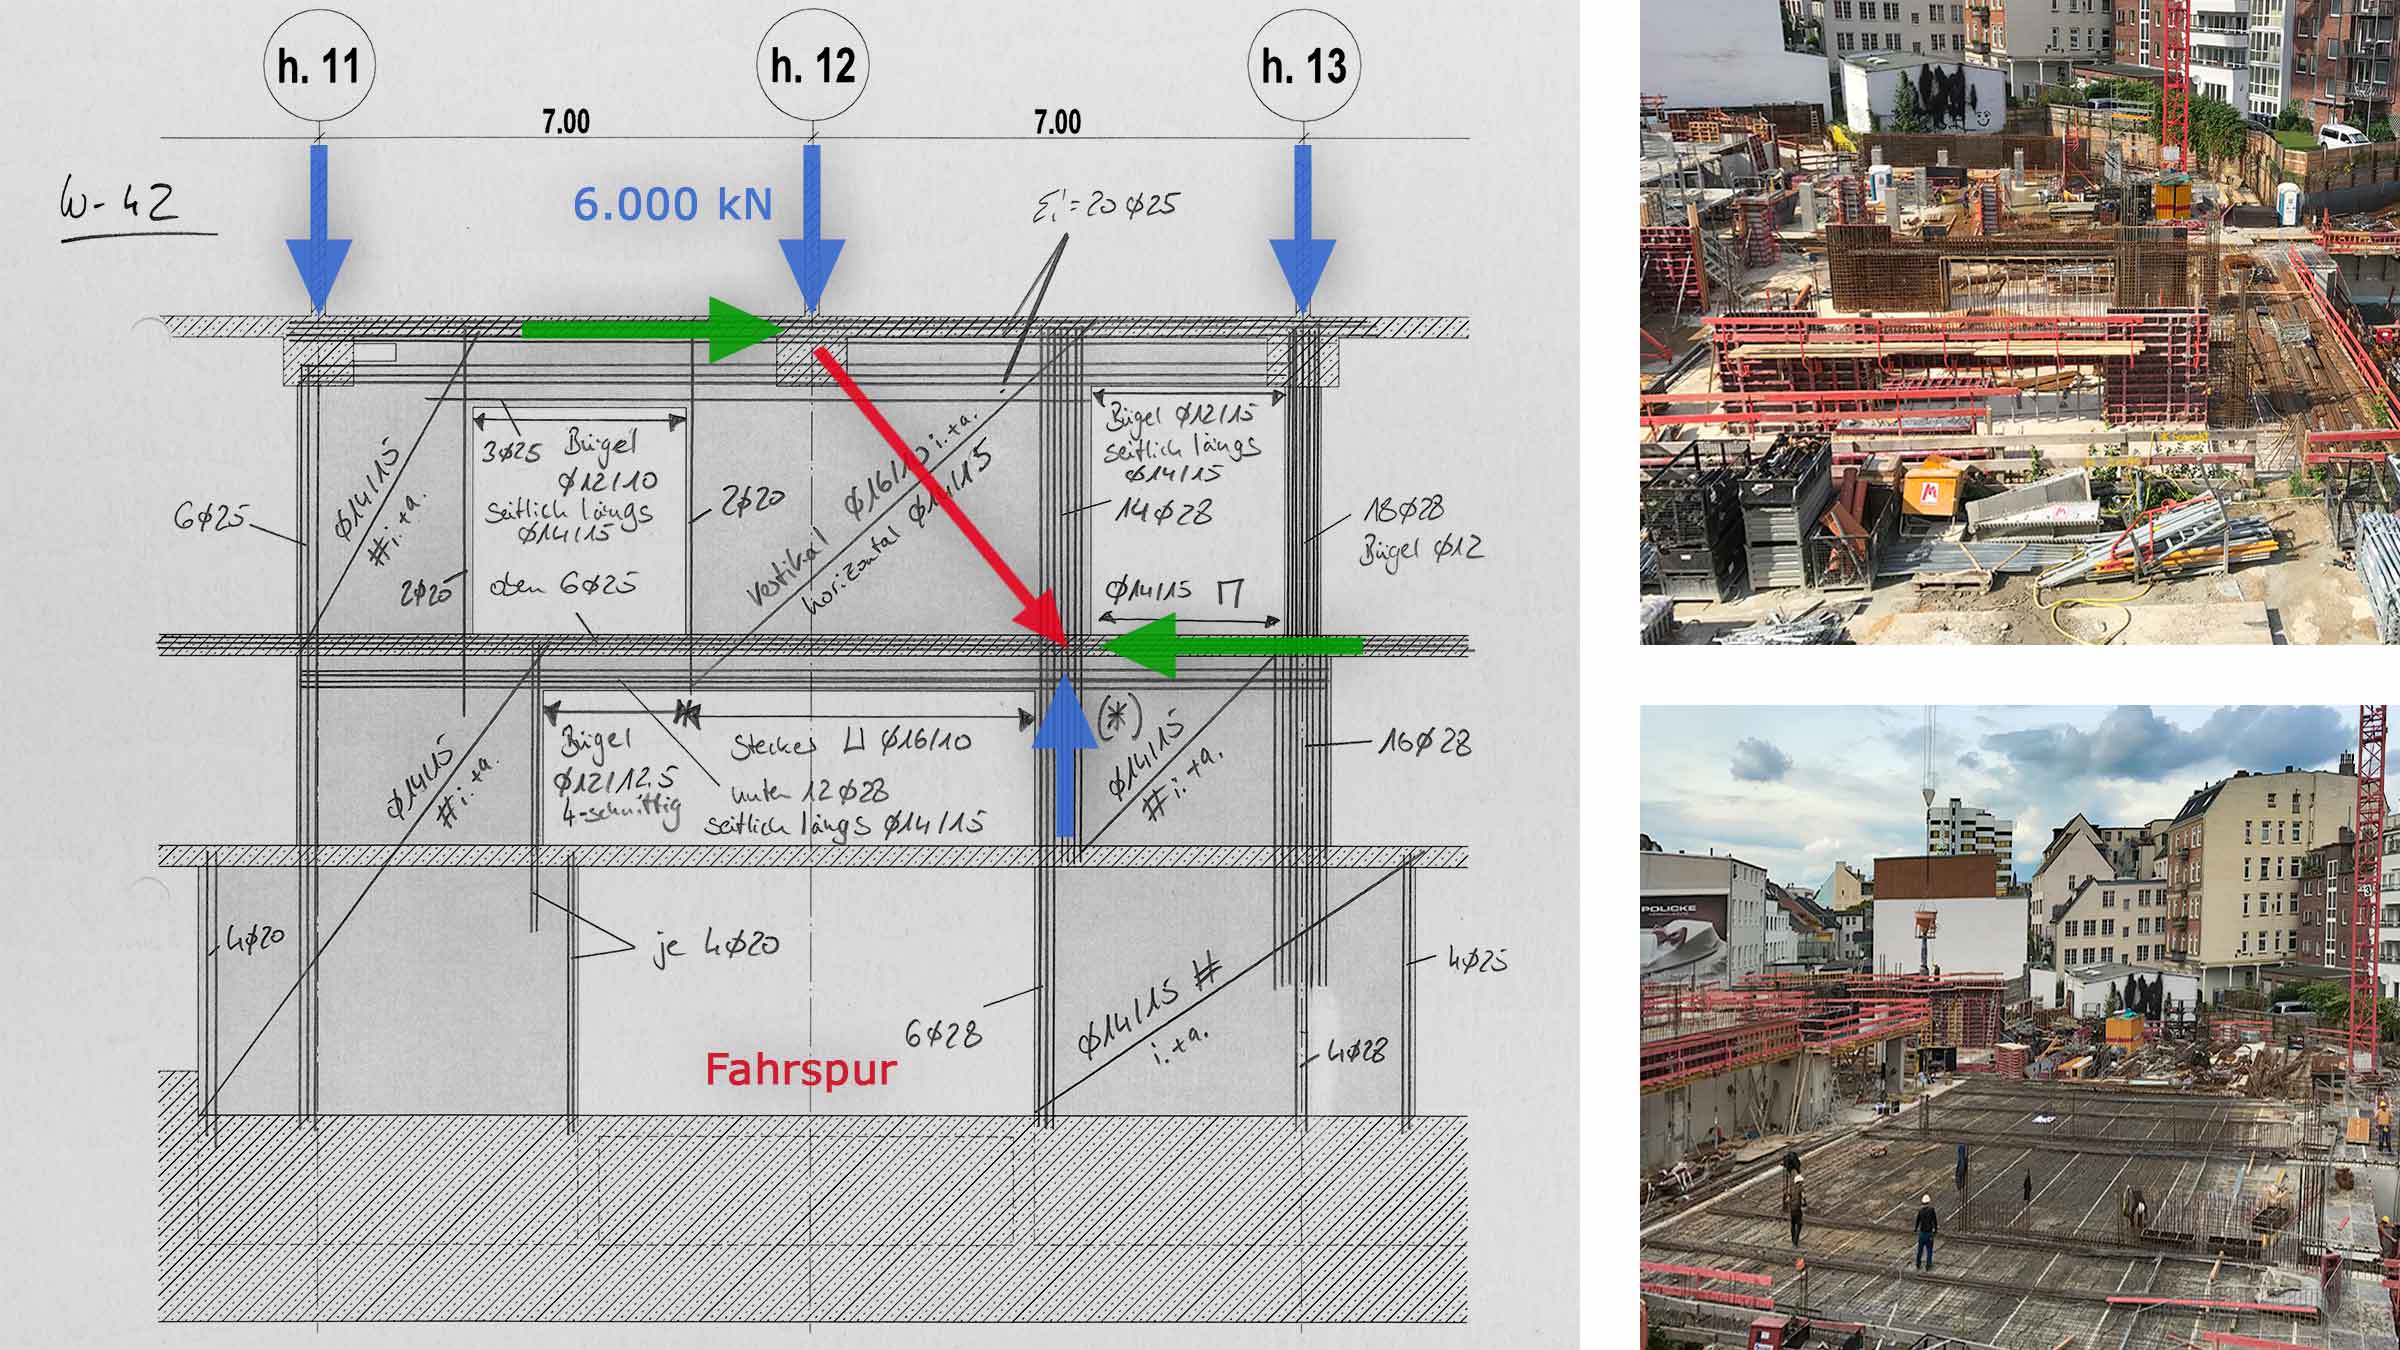Click the red 'Fahrspur' label
2400x1350 pixels.
[x=801, y=1069]
